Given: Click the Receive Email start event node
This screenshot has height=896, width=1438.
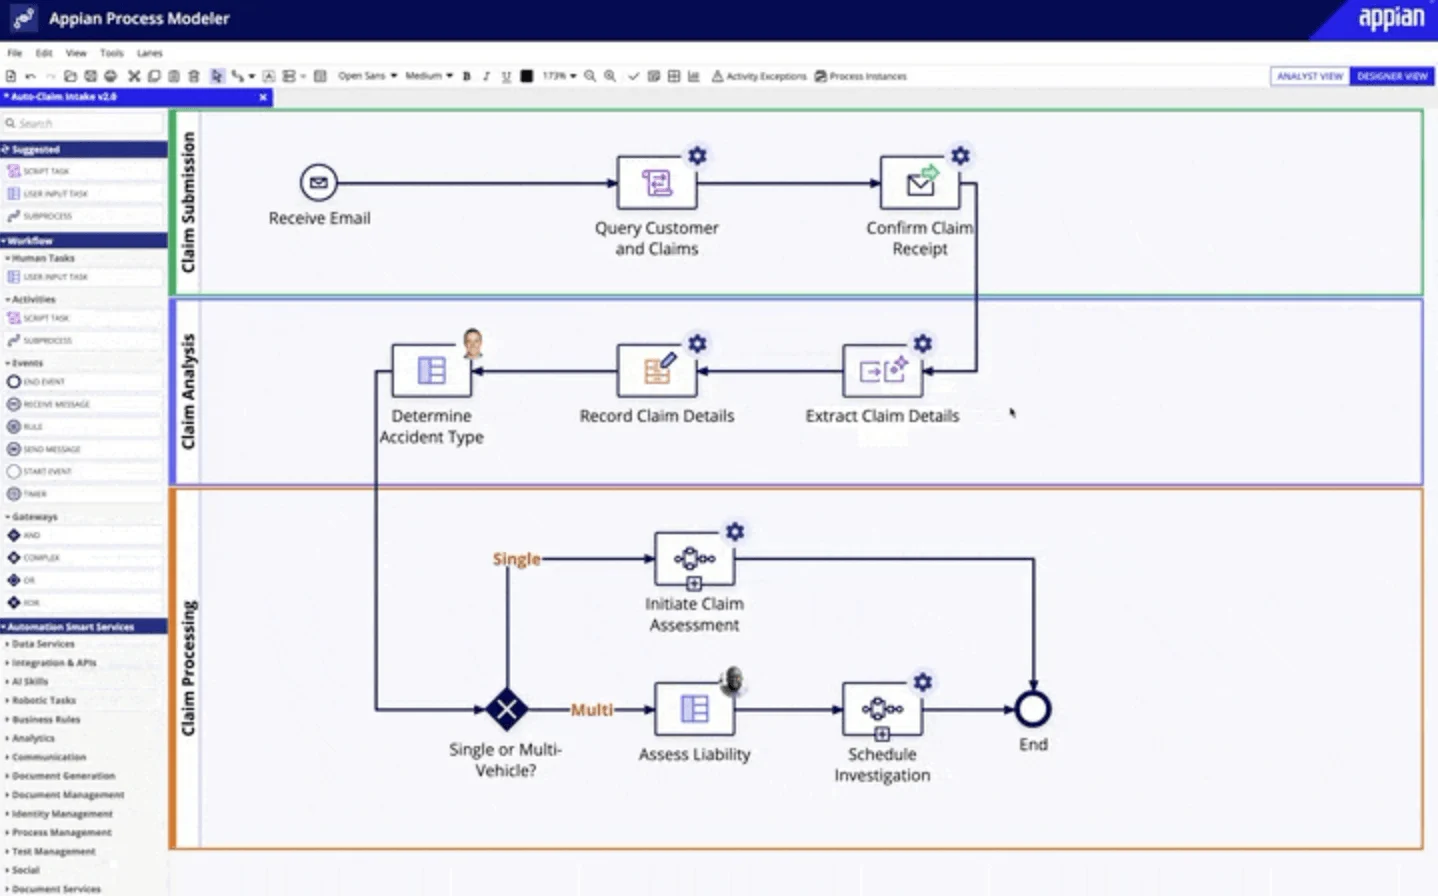Looking at the screenshot, I should coord(319,182).
